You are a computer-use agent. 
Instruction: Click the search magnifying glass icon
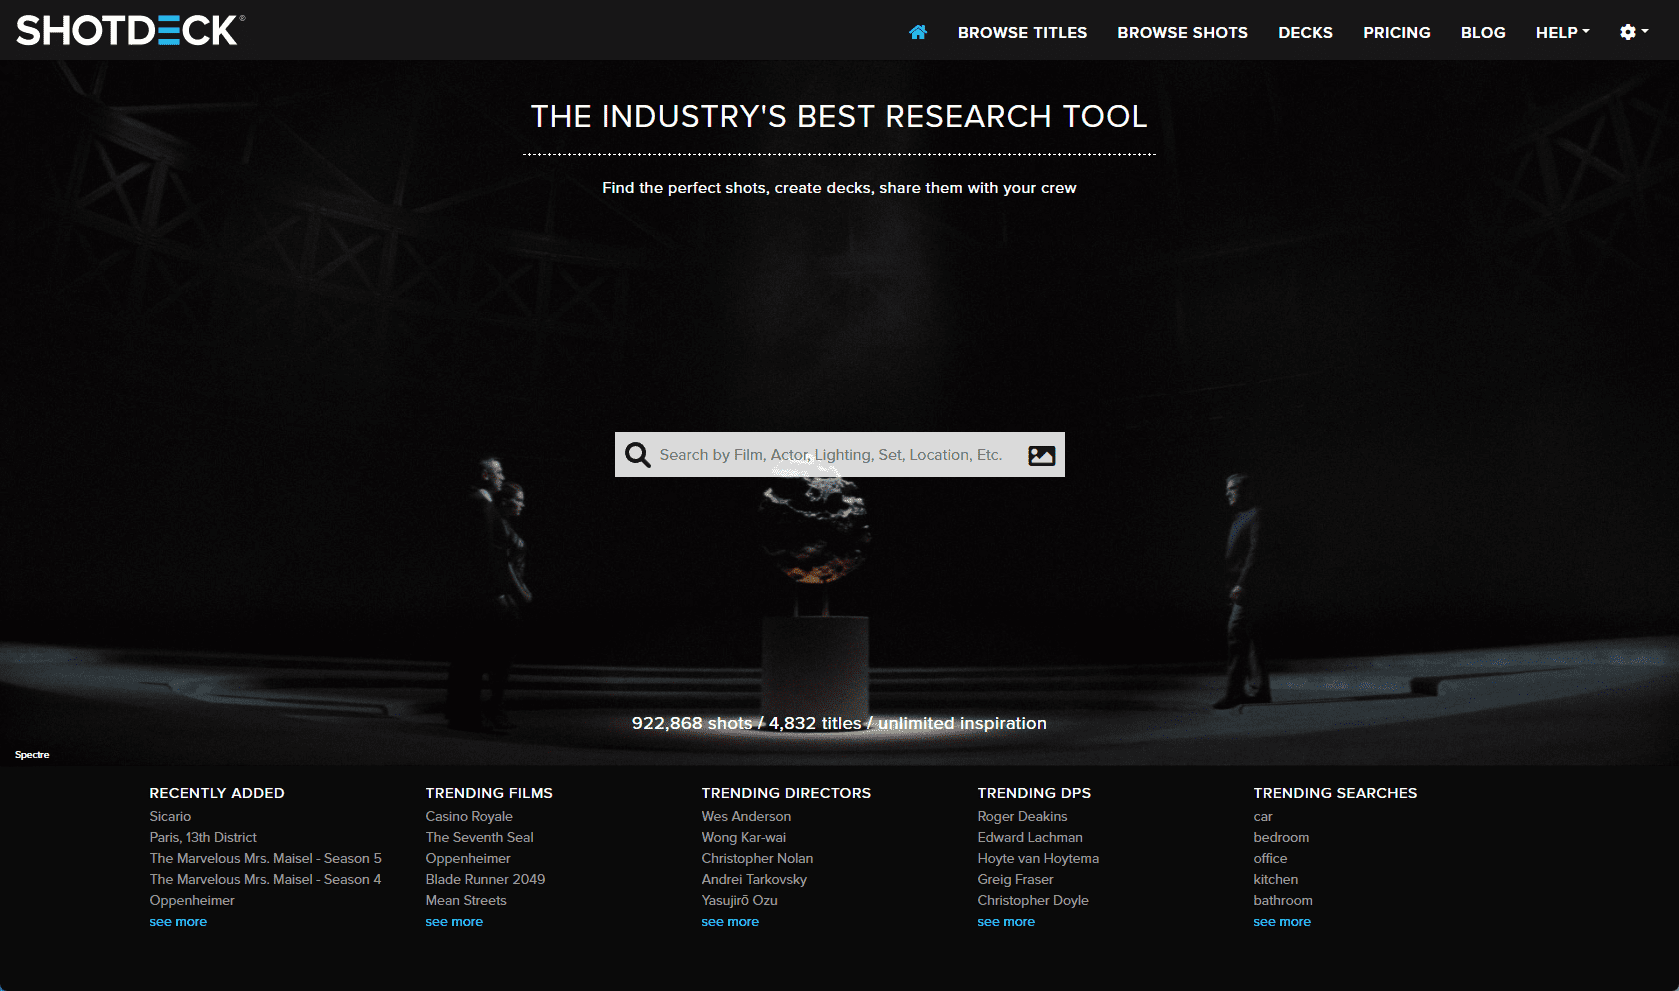[638, 455]
